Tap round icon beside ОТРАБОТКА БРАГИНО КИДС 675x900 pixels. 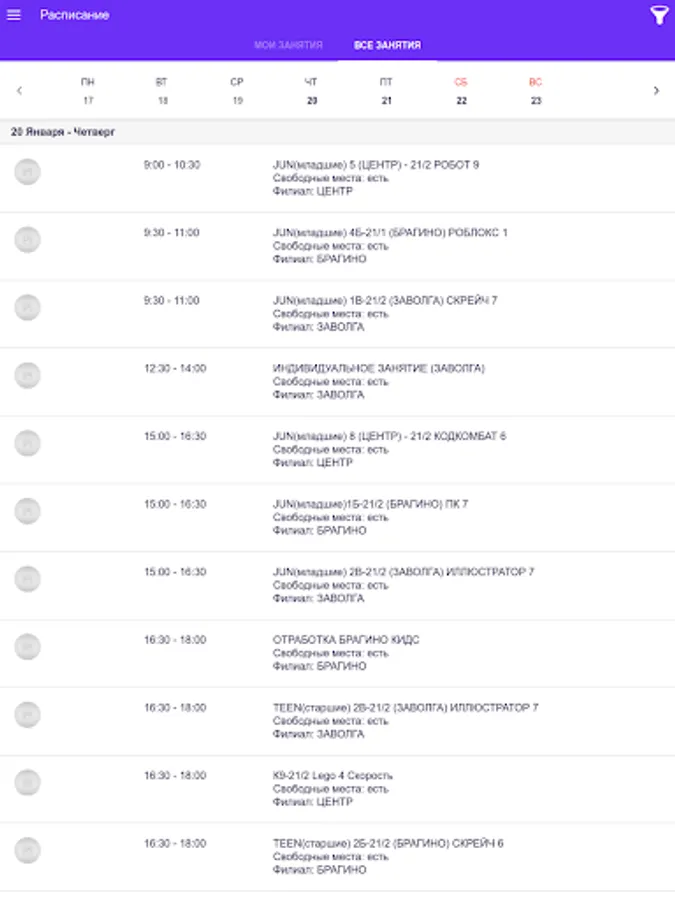tap(28, 647)
